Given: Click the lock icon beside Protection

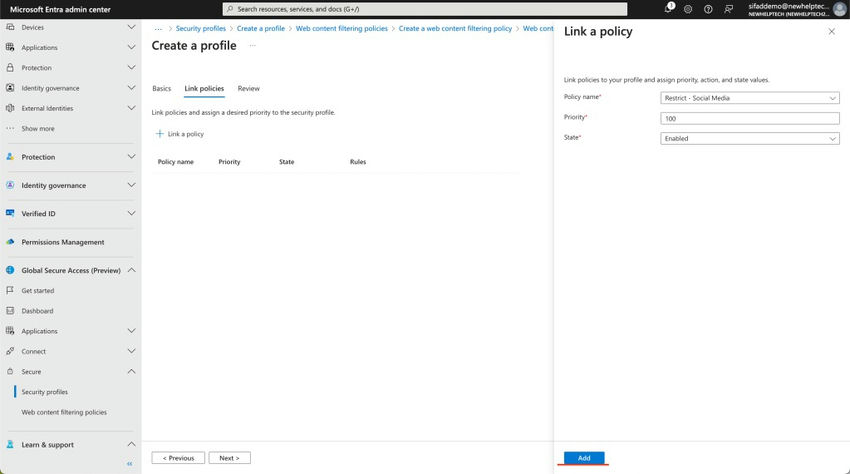Looking at the screenshot, I should (x=10, y=68).
